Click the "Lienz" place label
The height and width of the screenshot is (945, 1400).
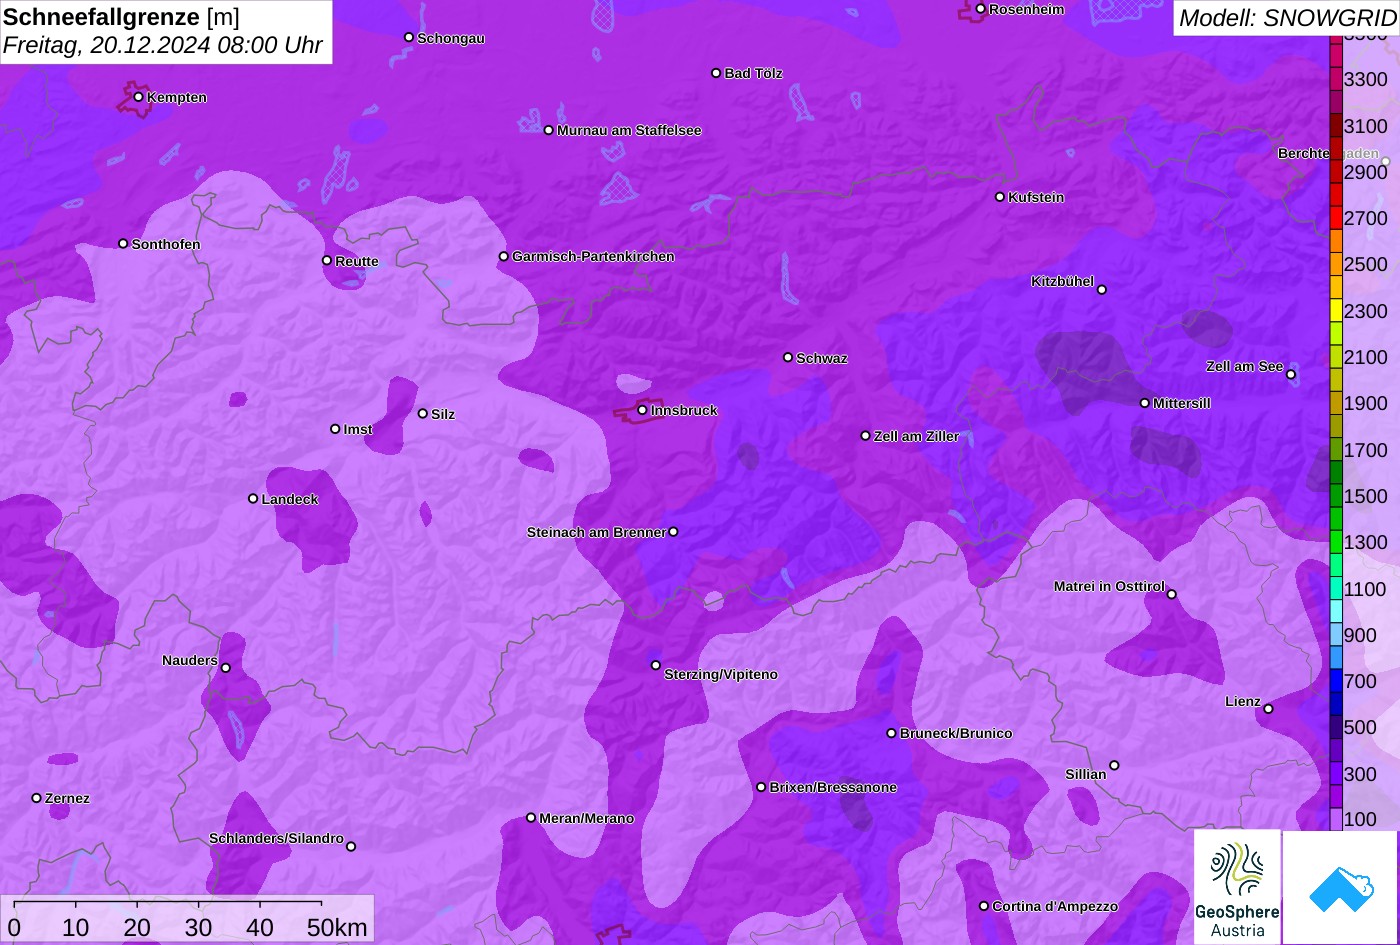pos(1243,702)
